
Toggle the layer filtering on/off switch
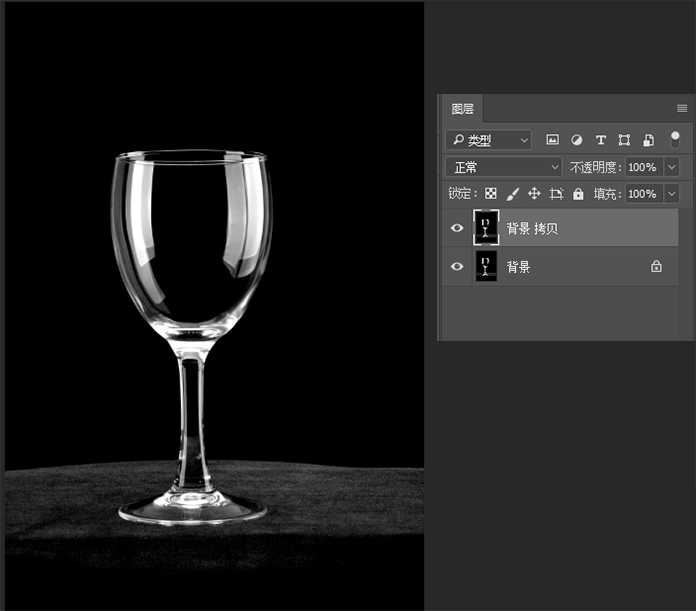[675, 138]
